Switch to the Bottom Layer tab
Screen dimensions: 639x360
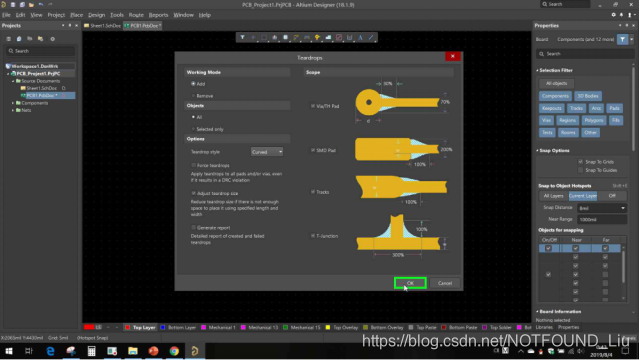pyautogui.click(x=178, y=327)
